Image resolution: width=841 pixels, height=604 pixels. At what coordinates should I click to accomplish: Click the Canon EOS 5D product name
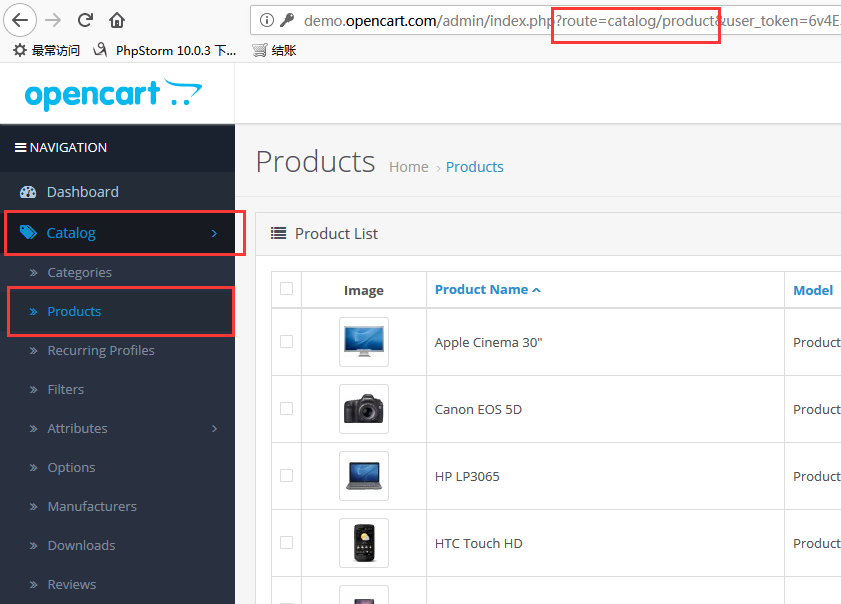478,410
